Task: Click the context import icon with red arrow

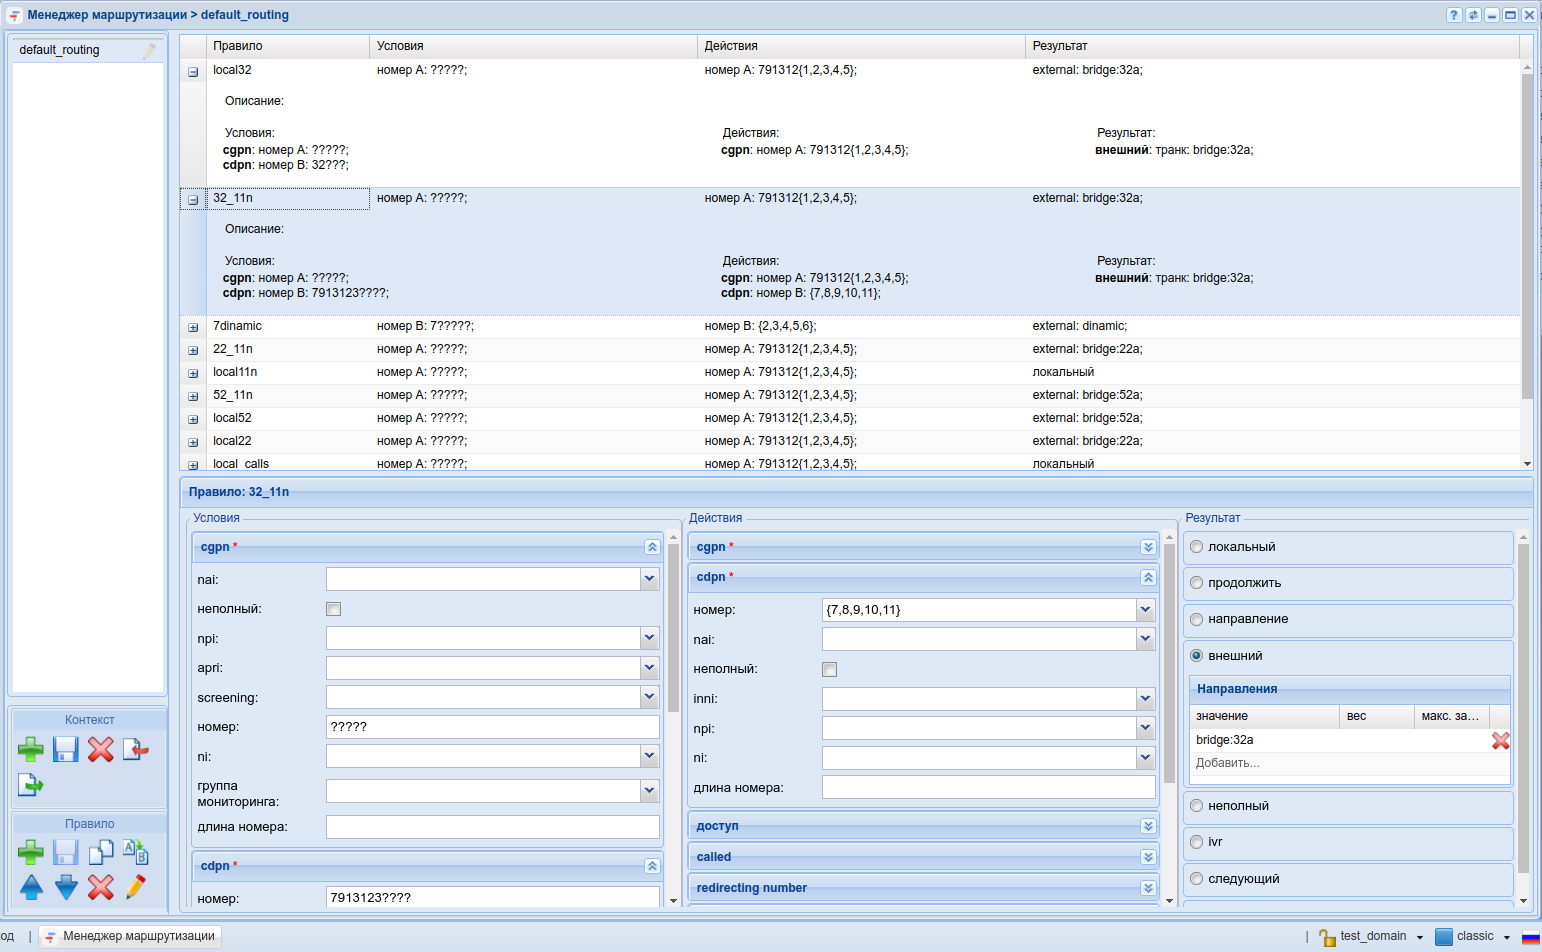Action: pos(136,749)
